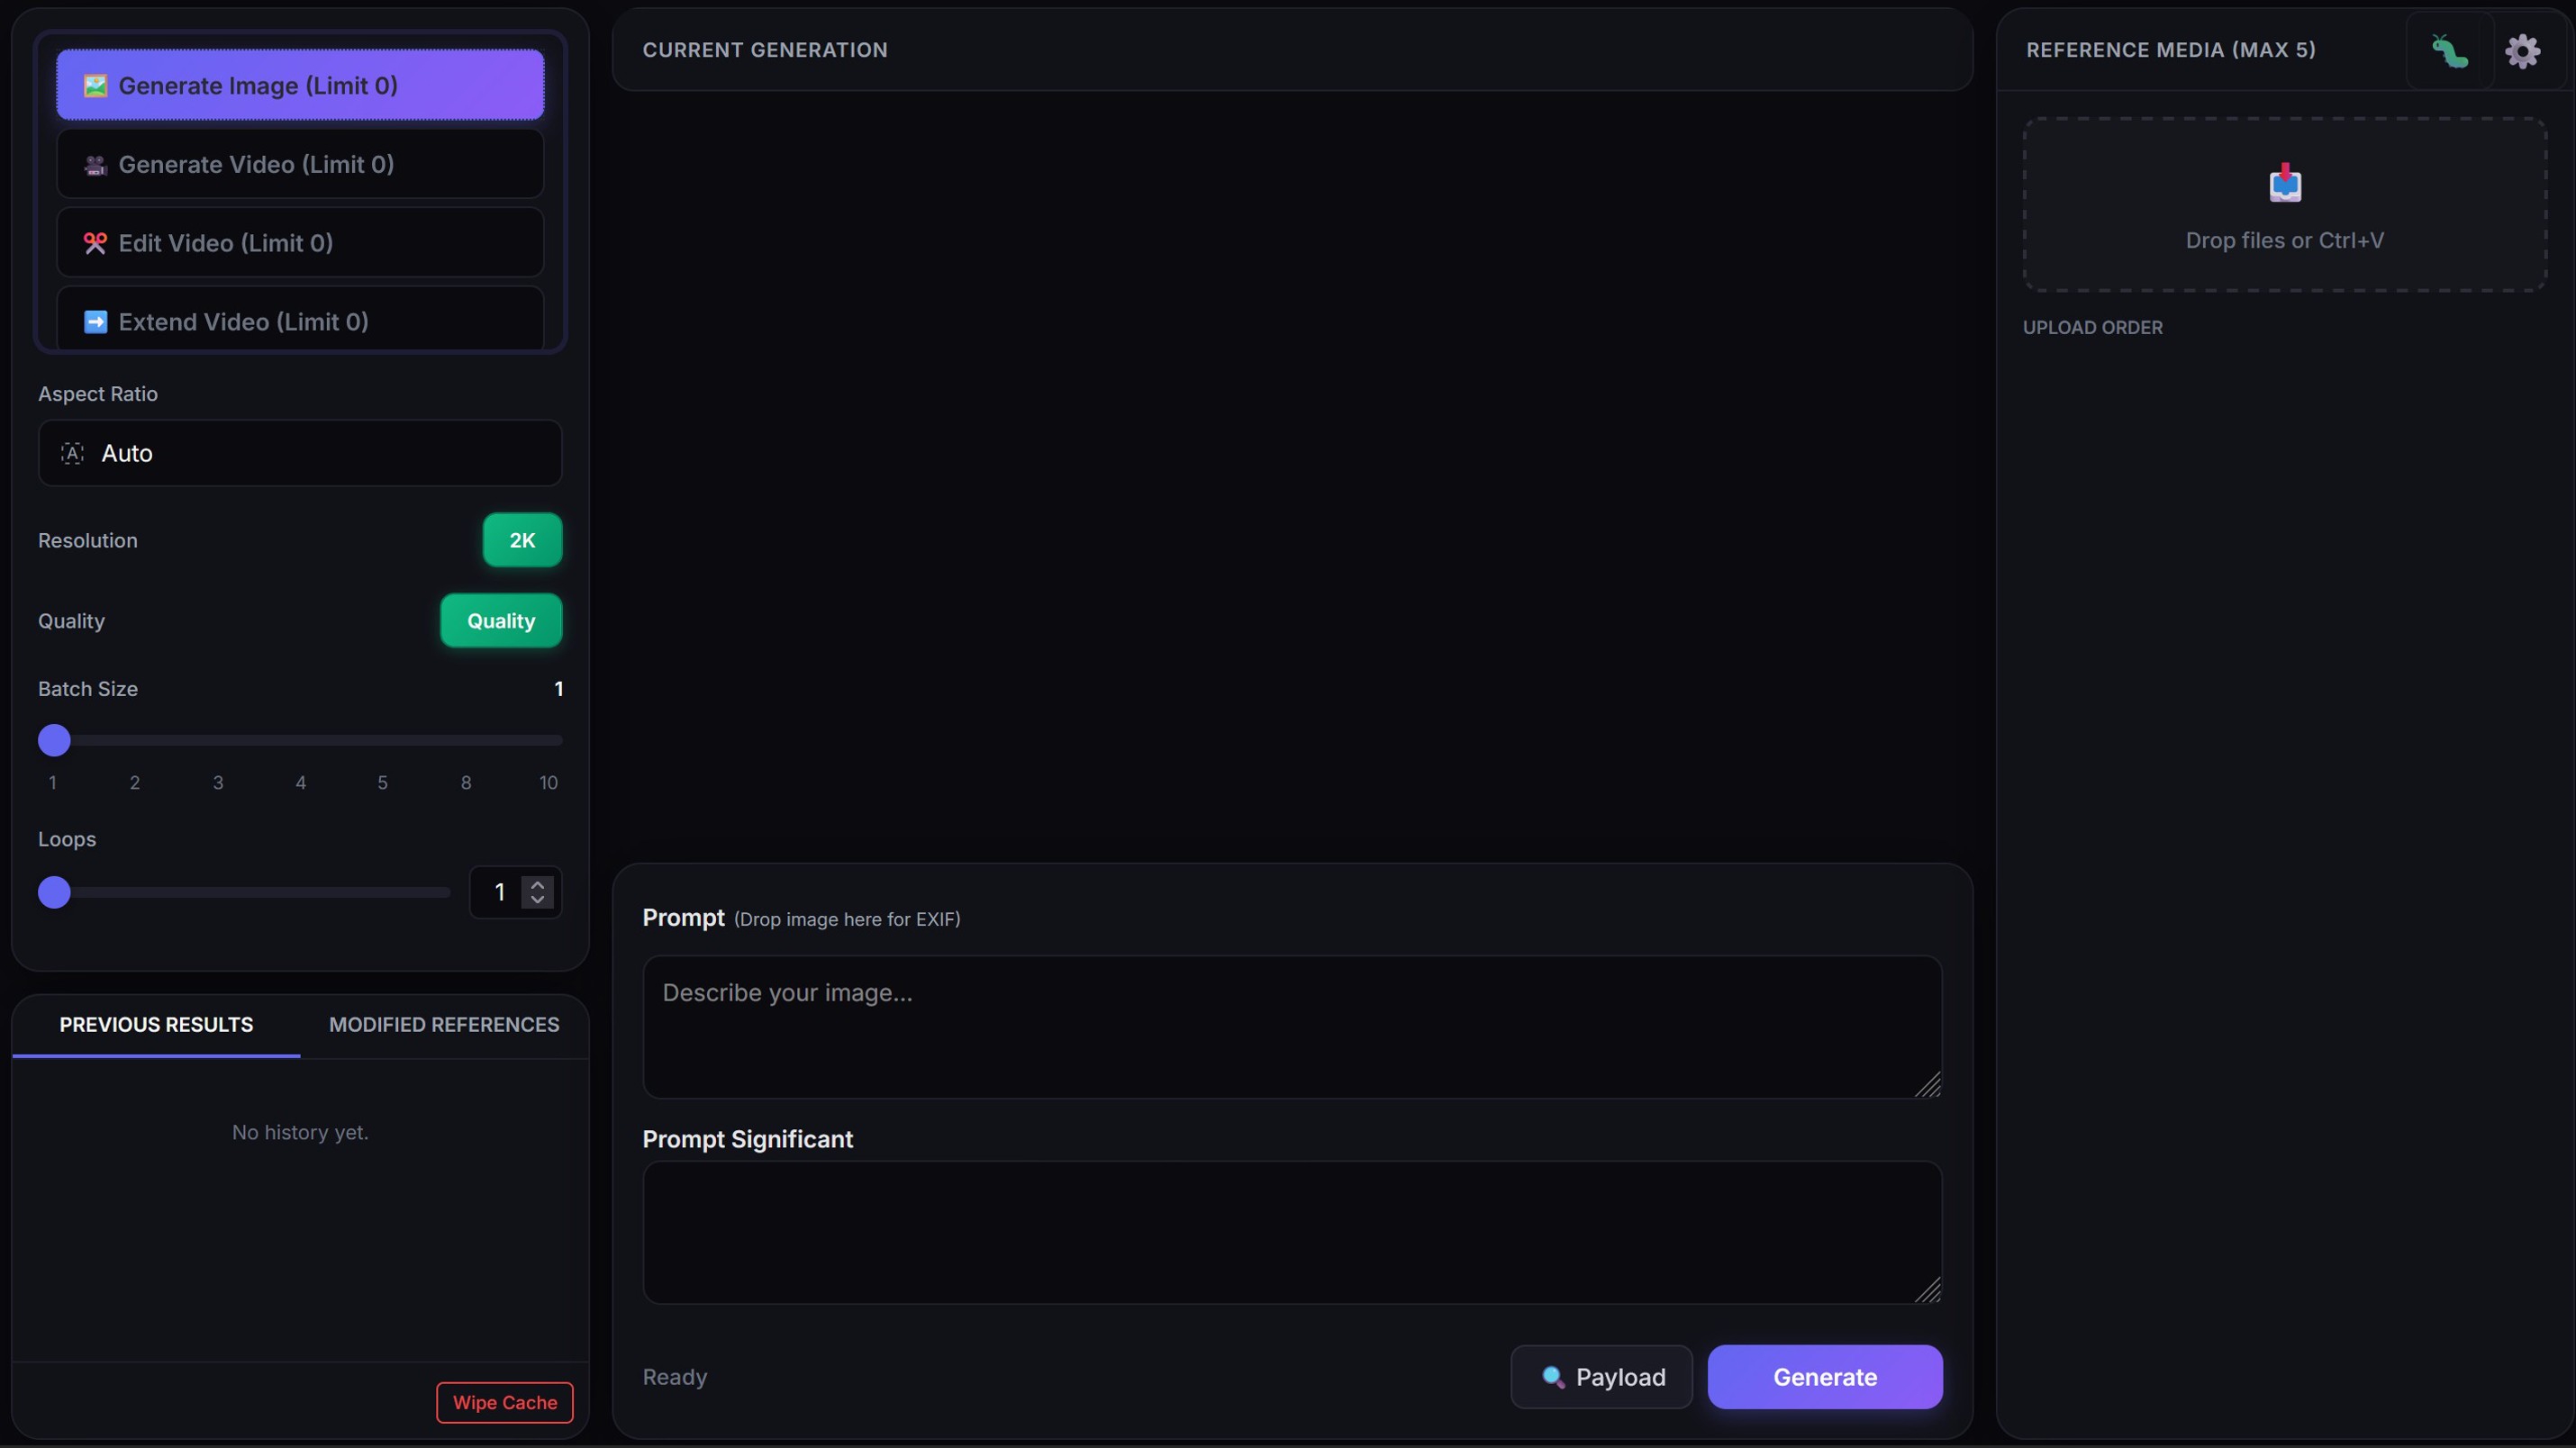
Task: Increase Loops value with the up arrow
Action: pos(538,884)
